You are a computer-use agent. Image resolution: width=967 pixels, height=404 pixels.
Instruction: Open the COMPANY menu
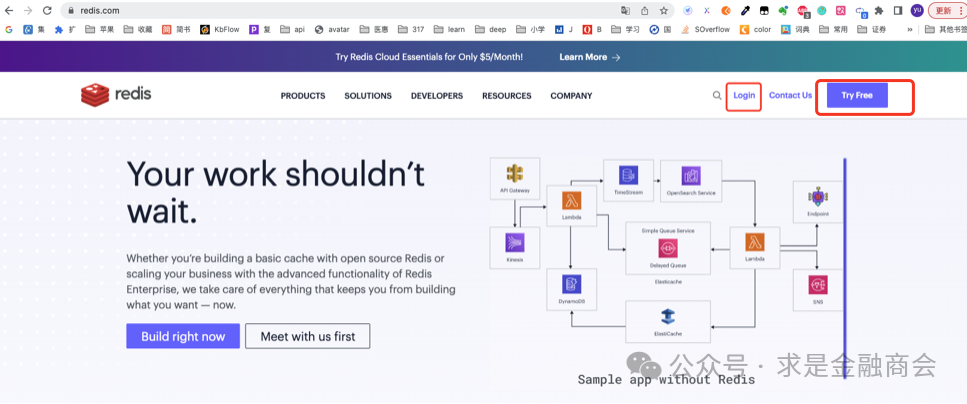(571, 96)
